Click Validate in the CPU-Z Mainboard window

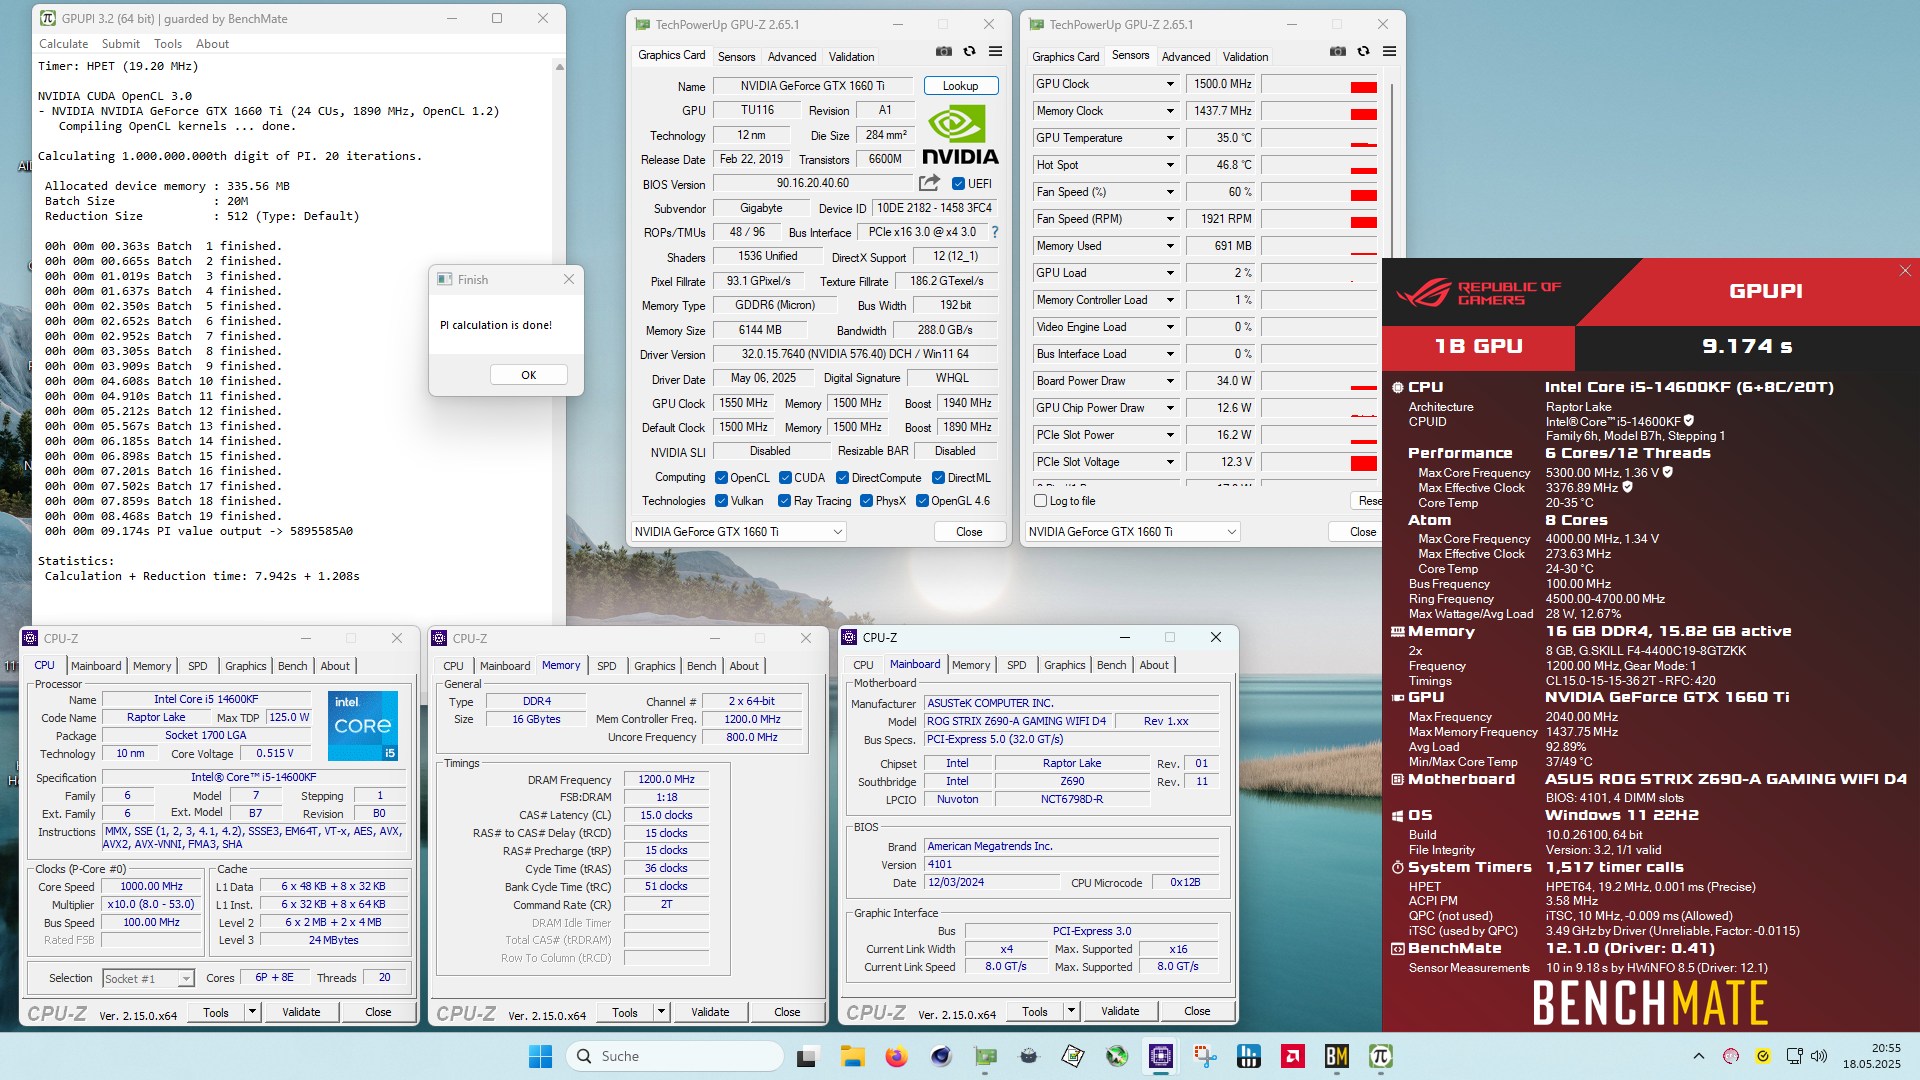1120,1011
